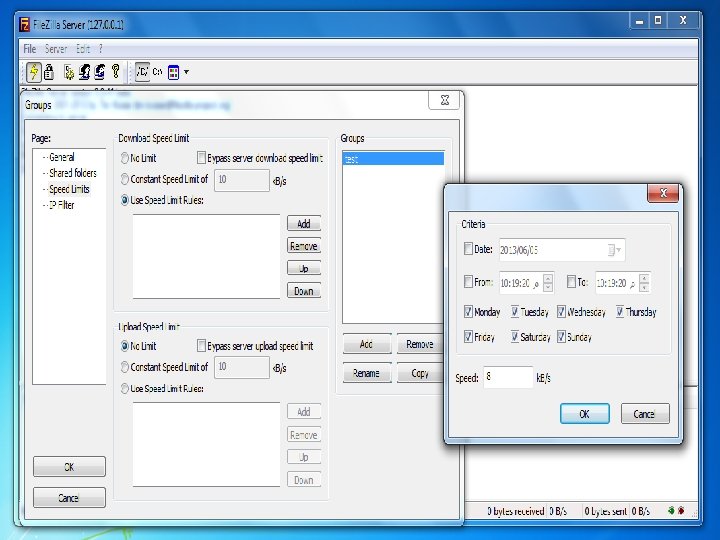This screenshot has height=540, width=720.
Task: Click To time spinner up arrow
Action: click(x=644, y=278)
